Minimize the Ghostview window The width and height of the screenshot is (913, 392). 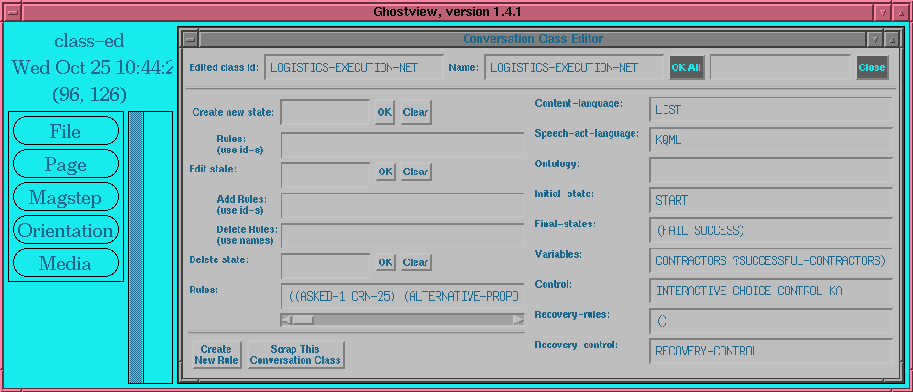pyautogui.click(x=883, y=11)
